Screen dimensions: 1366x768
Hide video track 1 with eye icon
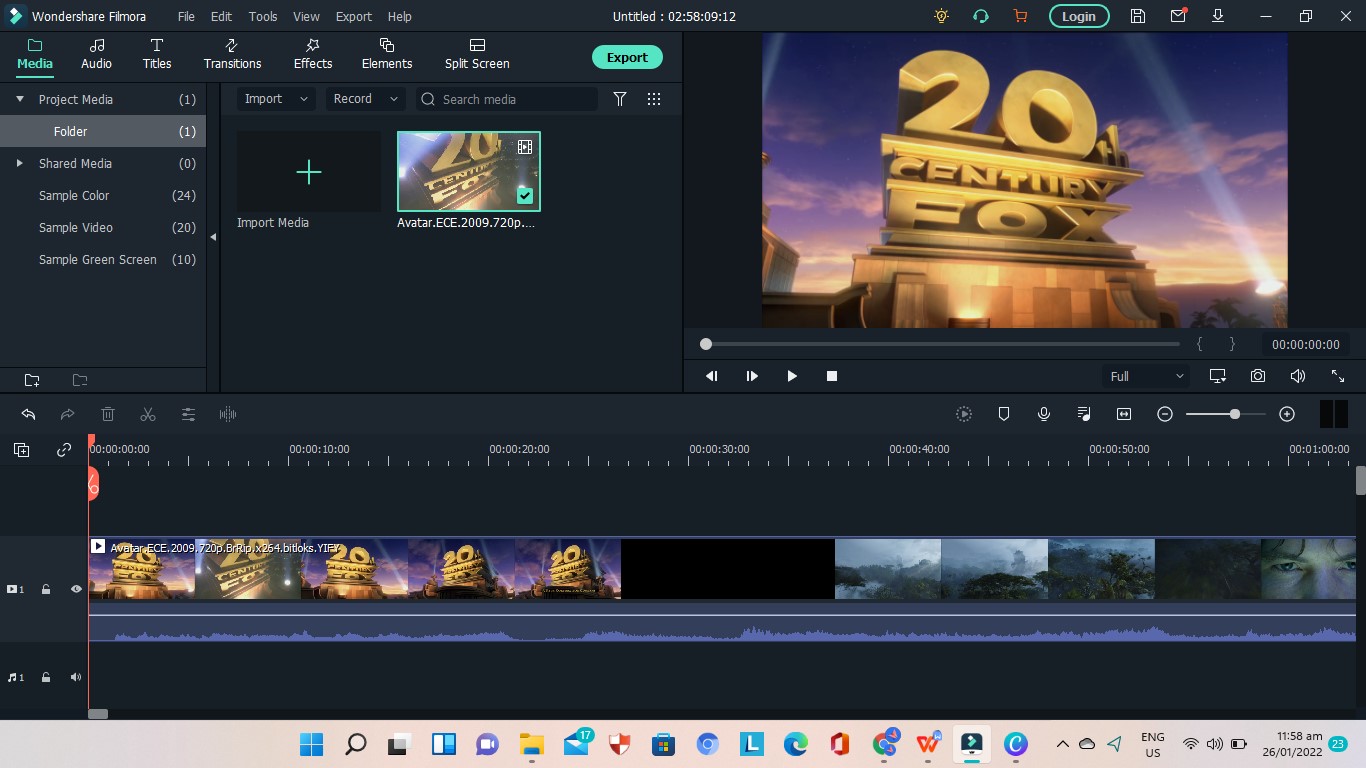[76, 590]
